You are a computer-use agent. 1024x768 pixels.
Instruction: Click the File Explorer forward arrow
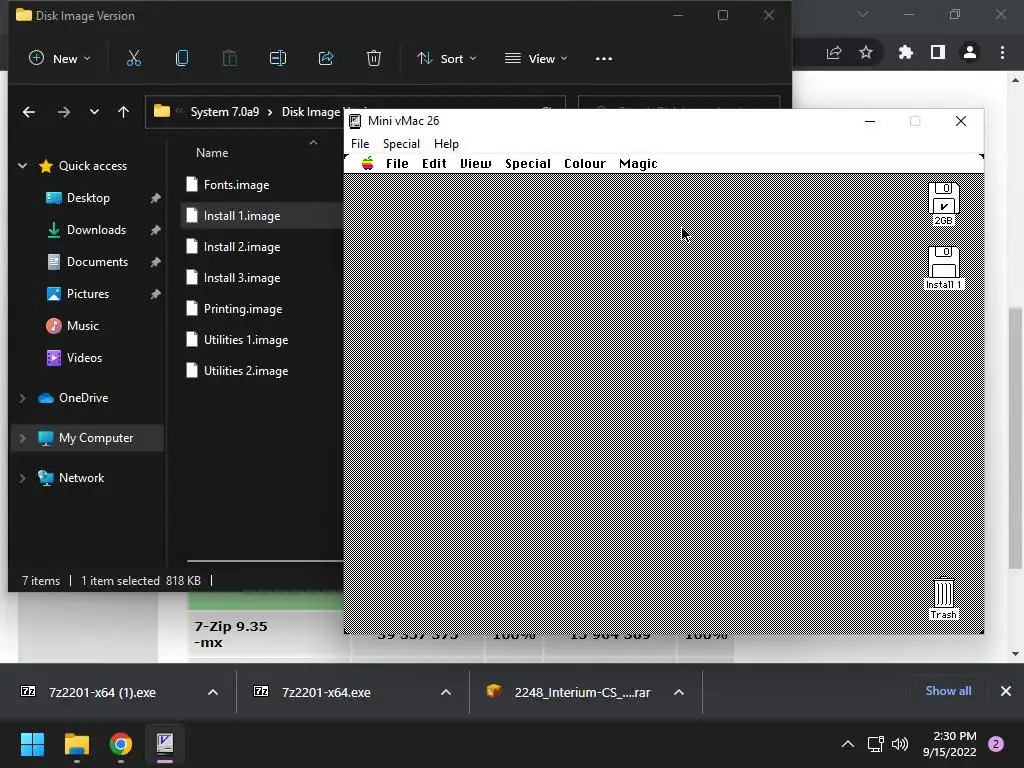pos(63,112)
